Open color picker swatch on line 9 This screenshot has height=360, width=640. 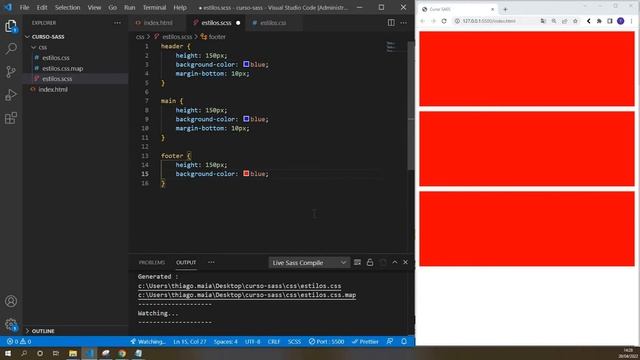[x=246, y=119]
